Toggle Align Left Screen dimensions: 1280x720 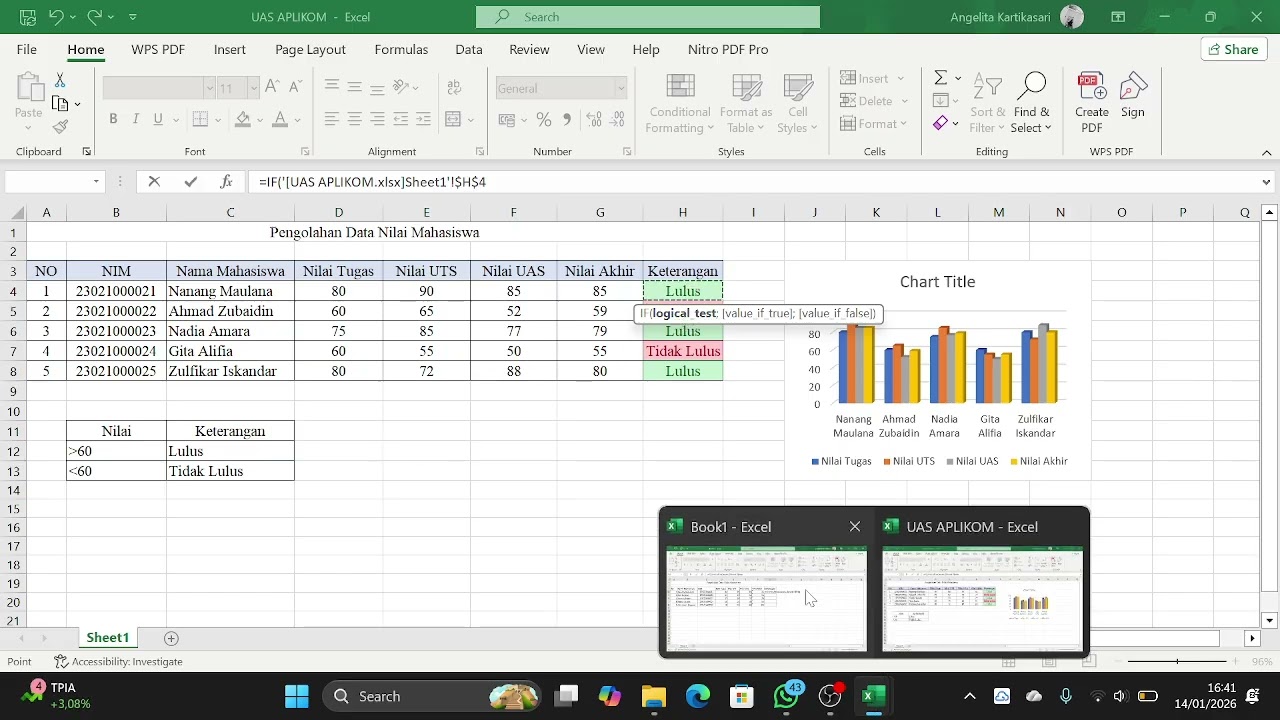tap(332, 119)
